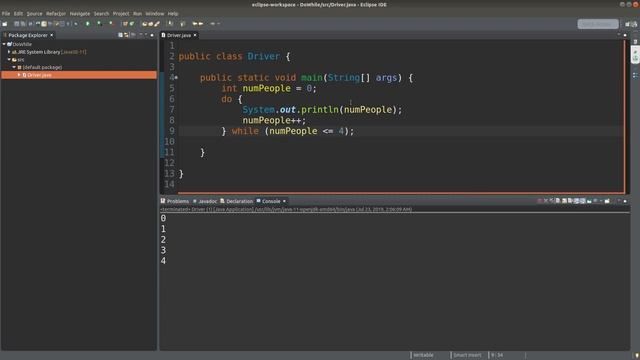Close the Package Explorer view
Viewport: 640px width, 360px height.
pyautogui.click(x=51, y=35)
